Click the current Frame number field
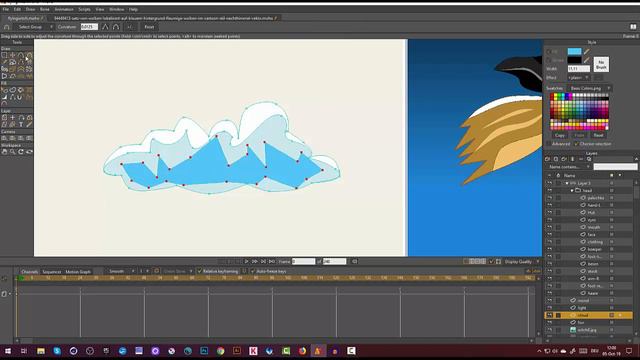 (304, 262)
